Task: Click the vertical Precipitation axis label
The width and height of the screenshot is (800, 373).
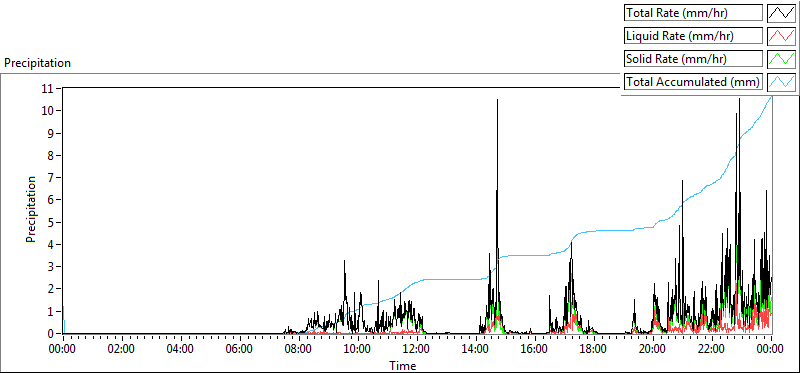Action: [31, 210]
